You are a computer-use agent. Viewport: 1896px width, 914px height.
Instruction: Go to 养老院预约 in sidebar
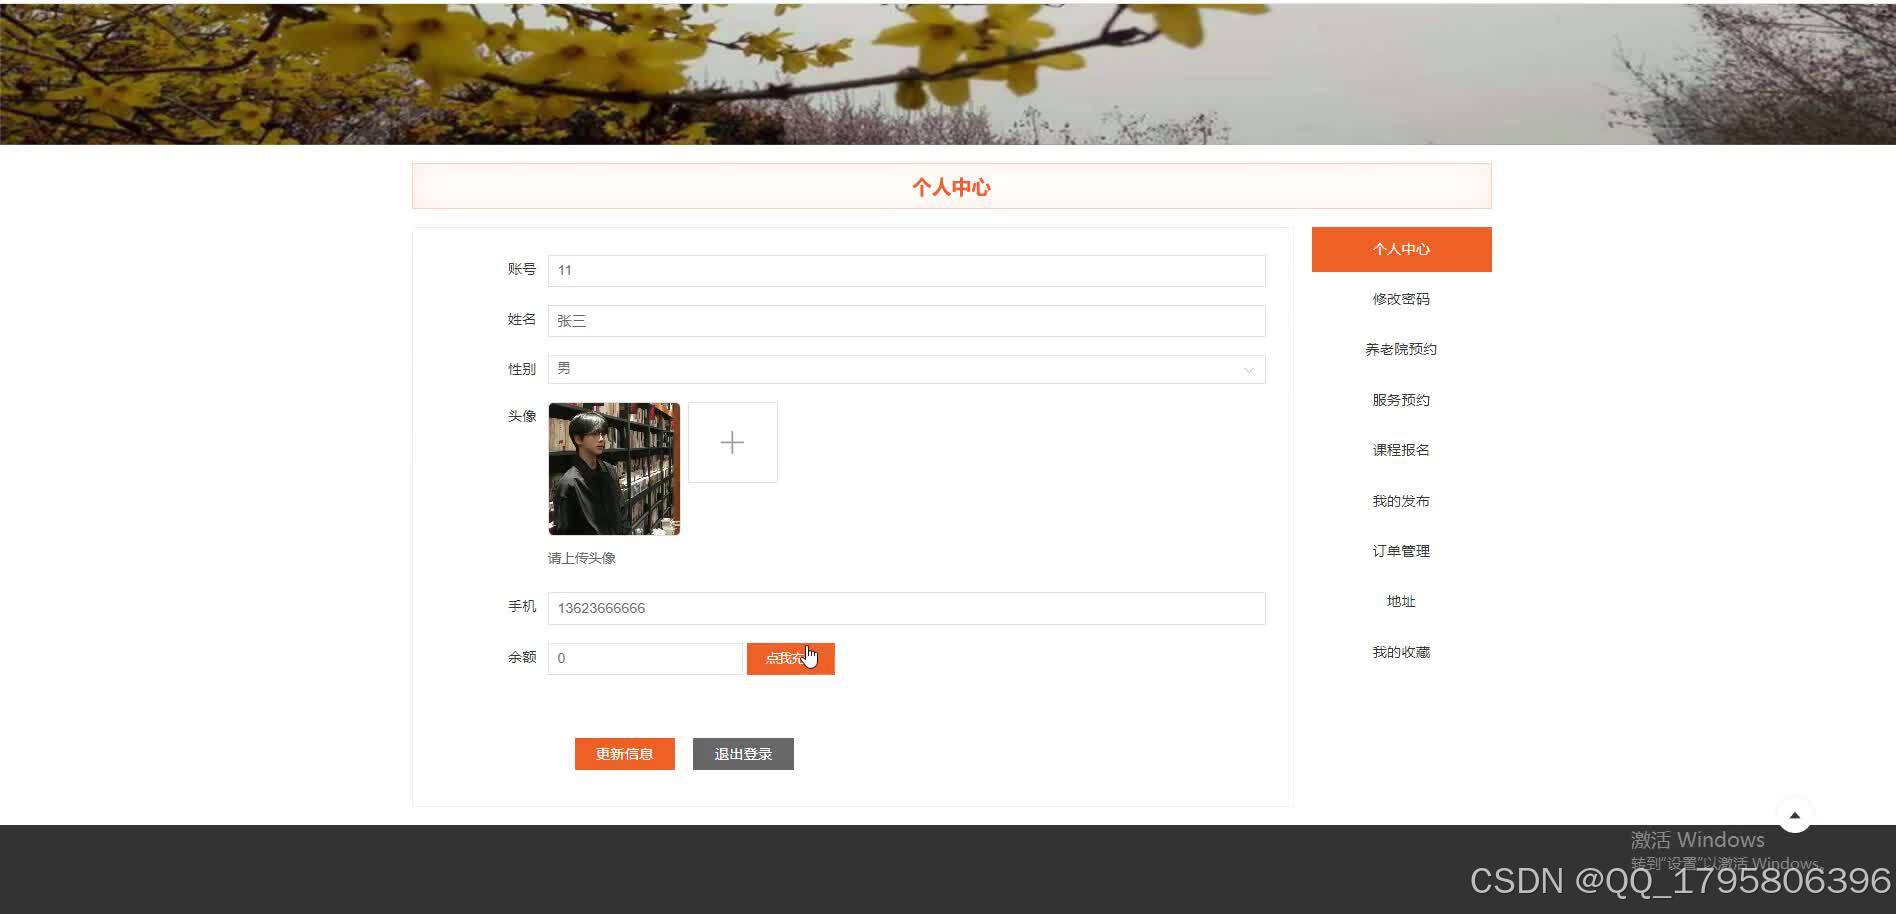click(1401, 349)
